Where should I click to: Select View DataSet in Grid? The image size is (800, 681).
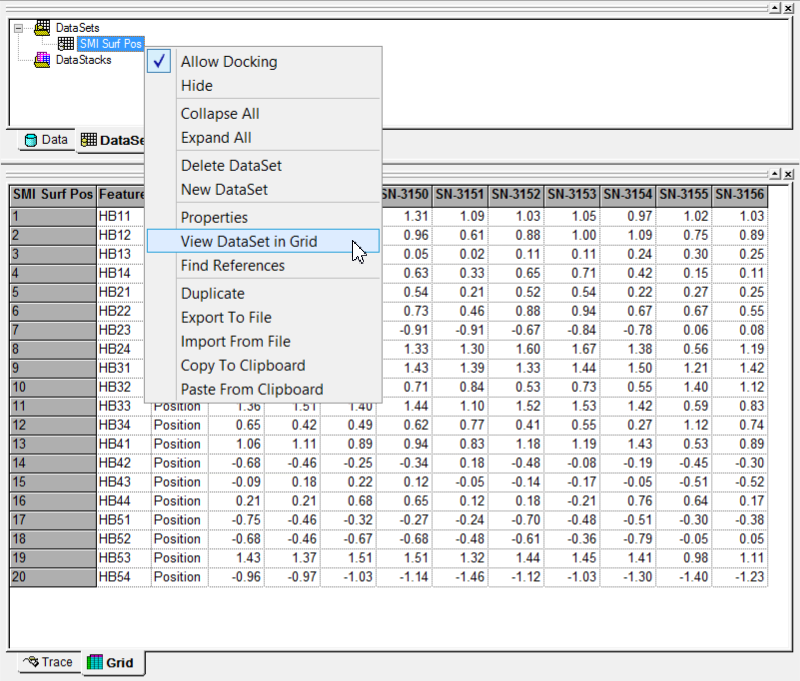coord(263,241)
